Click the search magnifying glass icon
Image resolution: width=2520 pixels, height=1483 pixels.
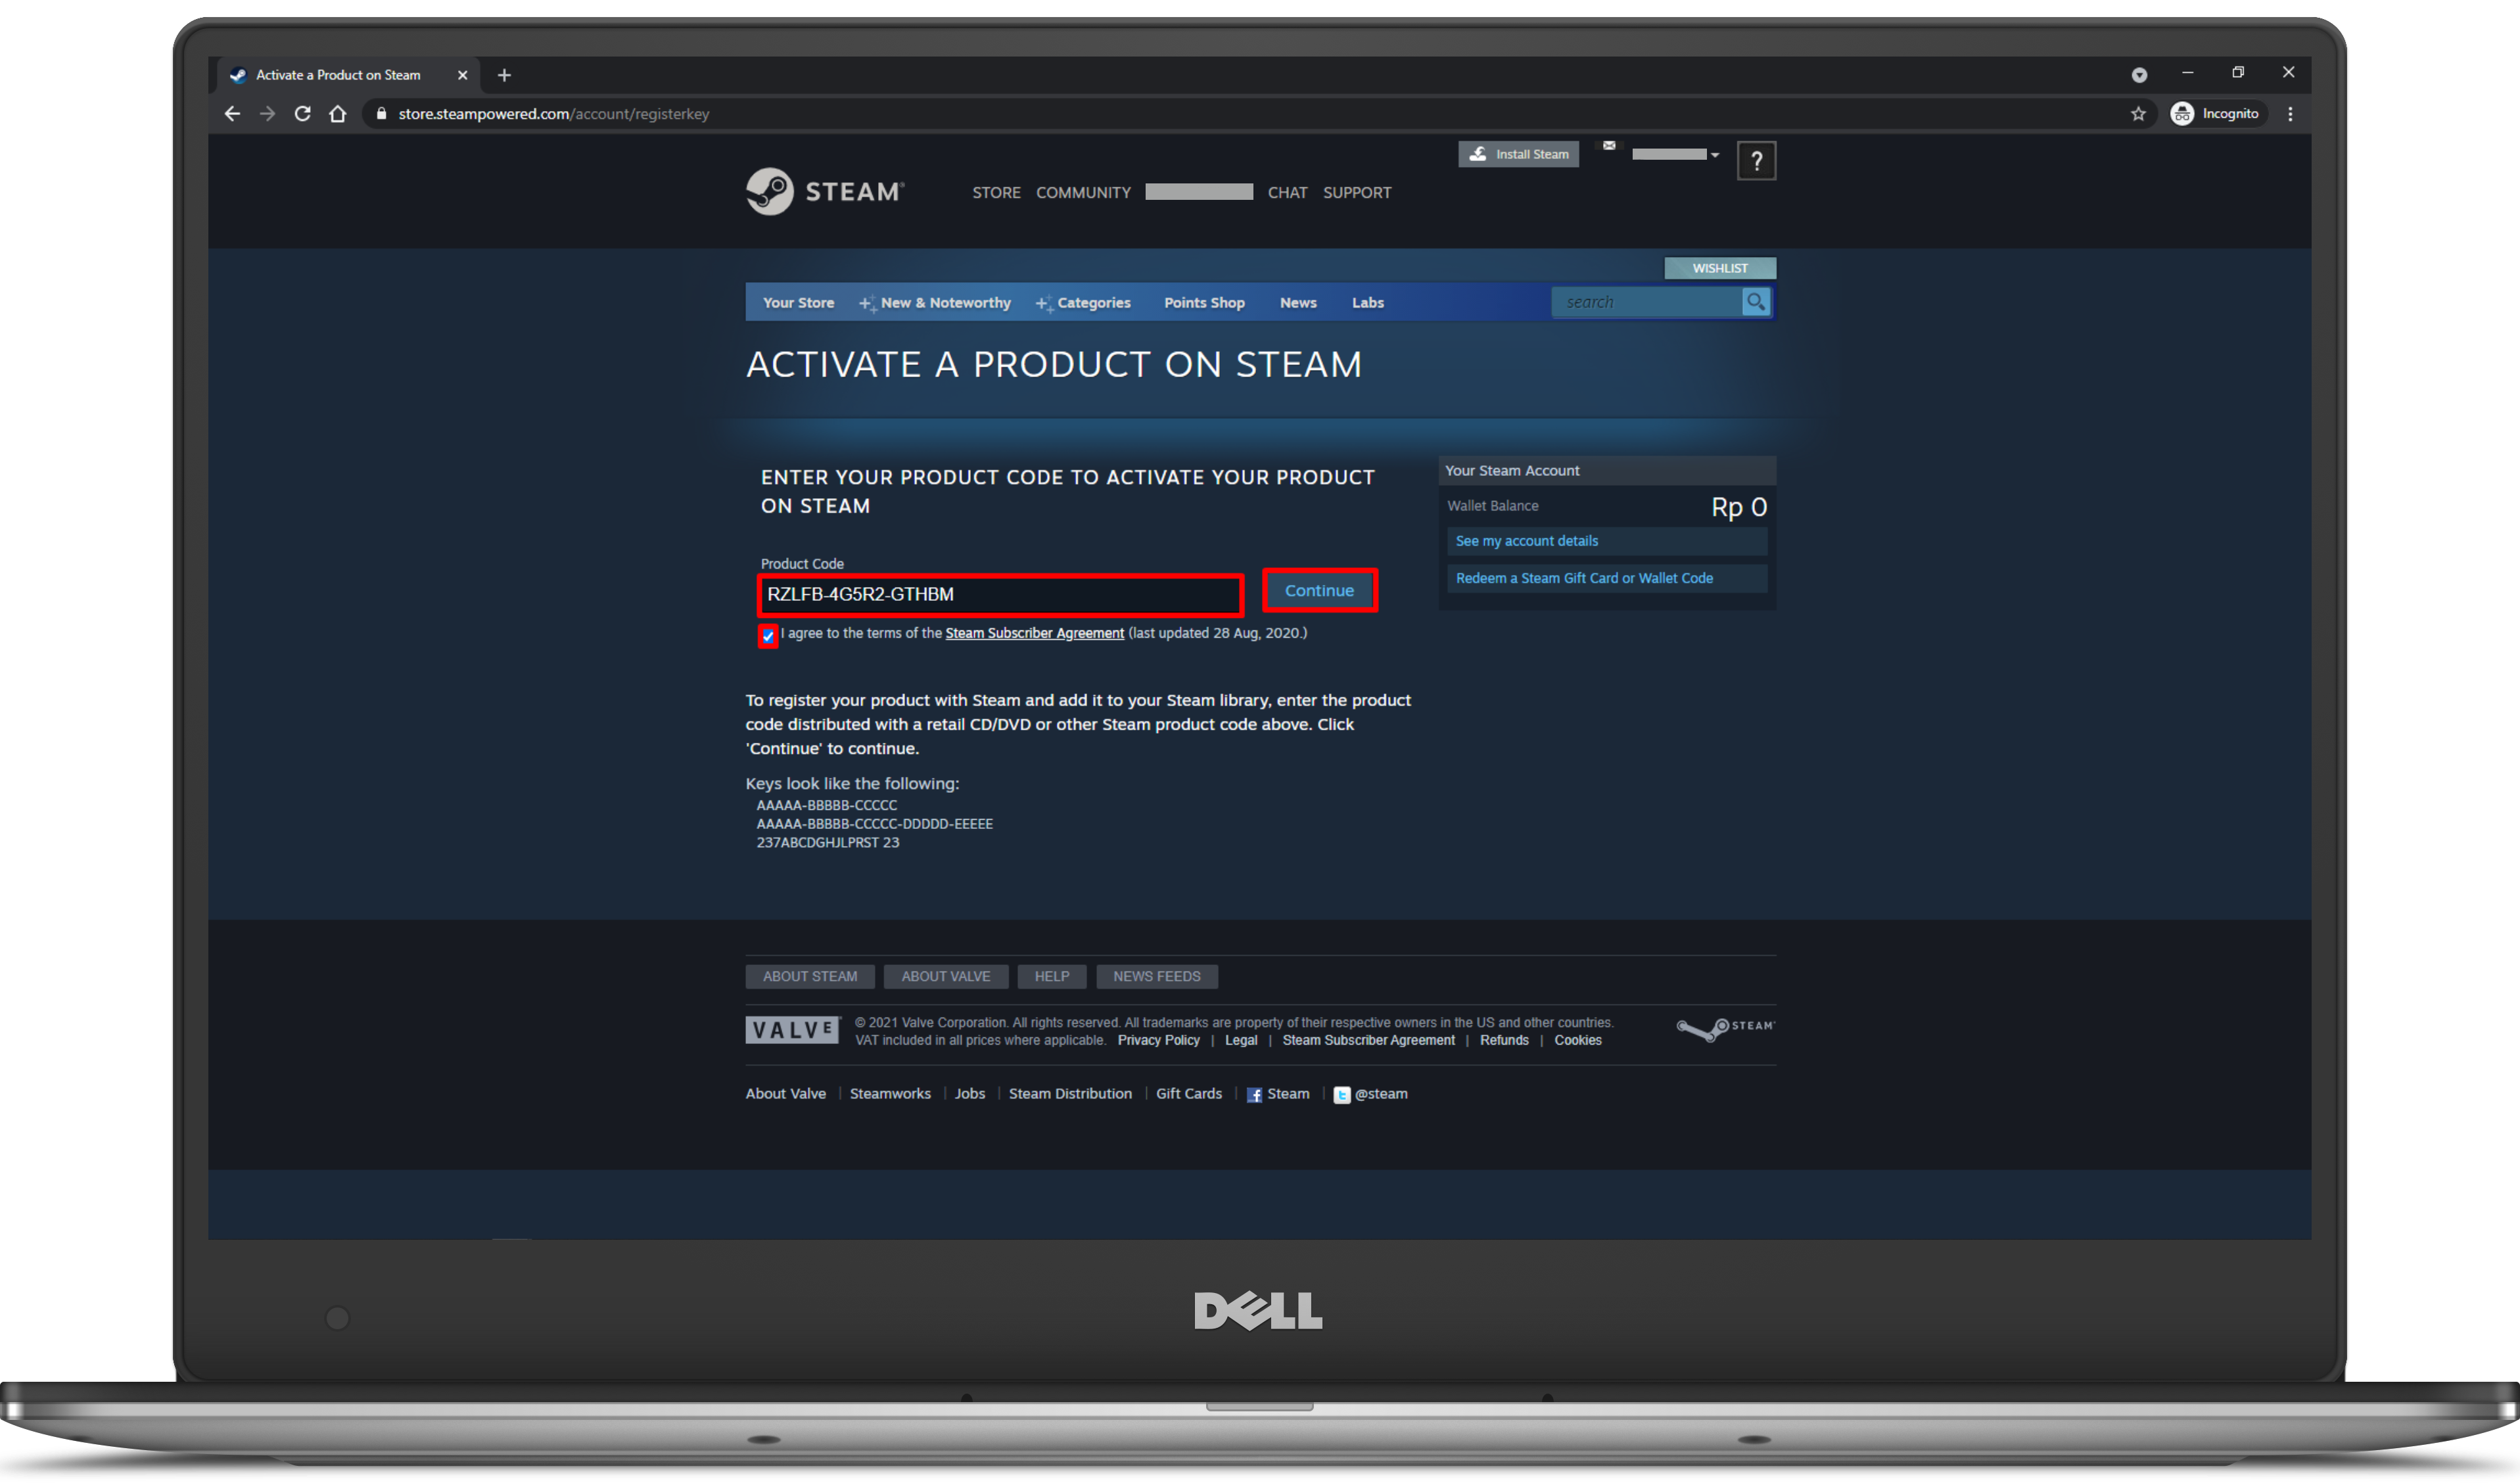pos(1756,302)
